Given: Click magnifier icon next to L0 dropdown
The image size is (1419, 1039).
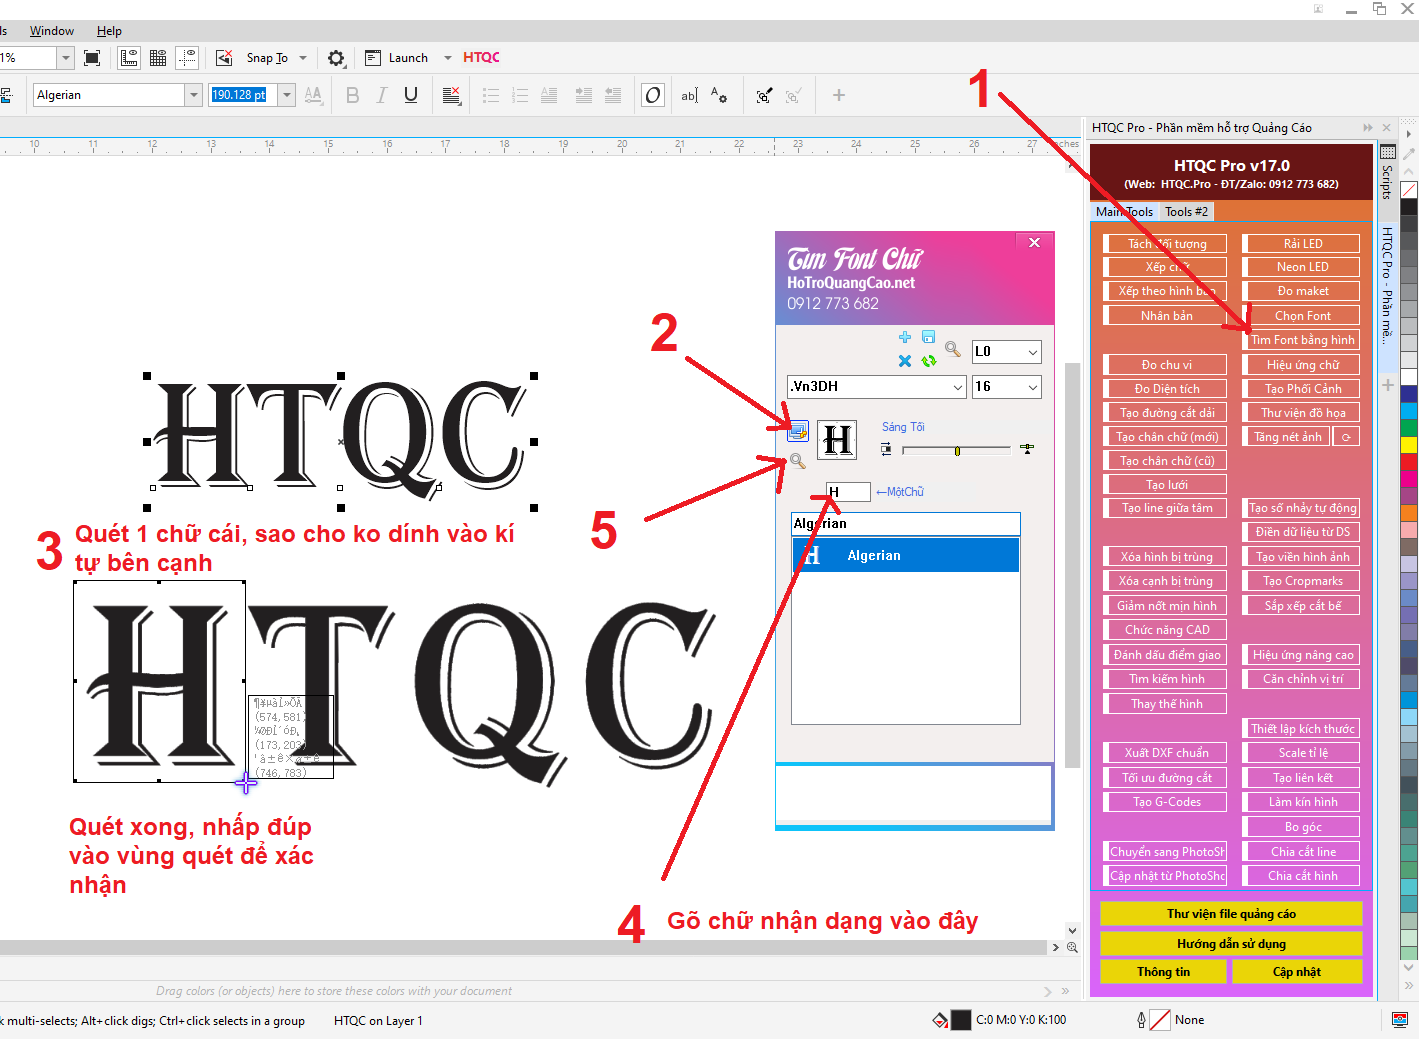Looking at the screenshot, I should click(x=953, y=349).
